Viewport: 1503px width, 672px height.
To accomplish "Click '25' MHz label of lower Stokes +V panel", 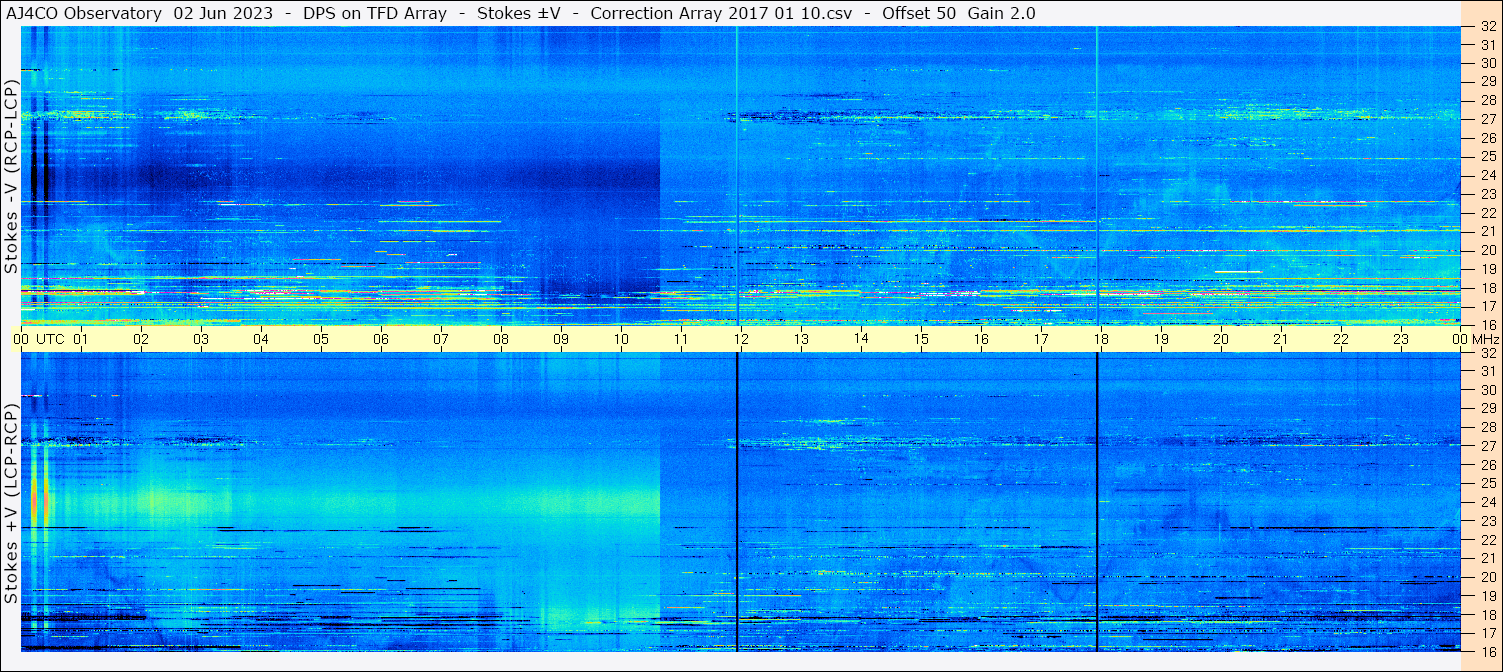I will pyautogui.click(x=1488, y=483).
